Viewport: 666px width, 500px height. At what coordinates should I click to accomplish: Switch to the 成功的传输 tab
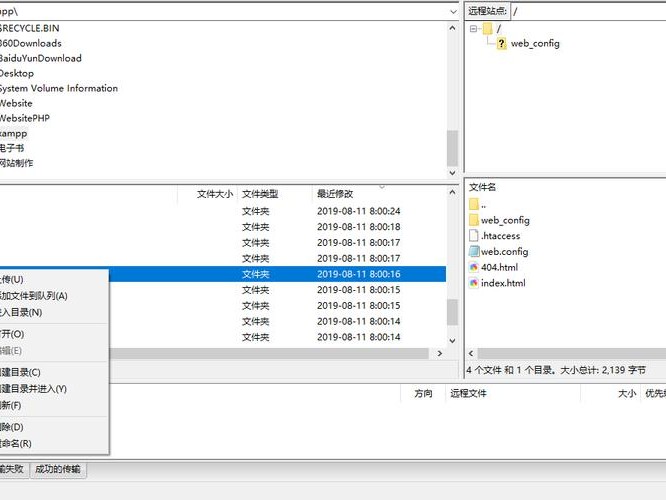[x=58, y=469]
